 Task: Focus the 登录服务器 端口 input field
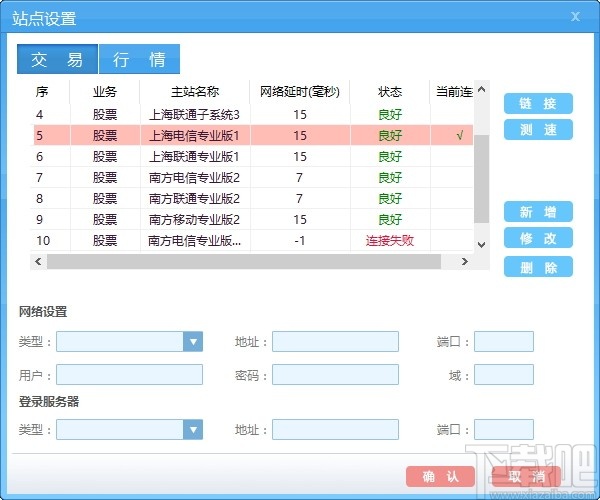pyautogui.click(x=504, y=429)
